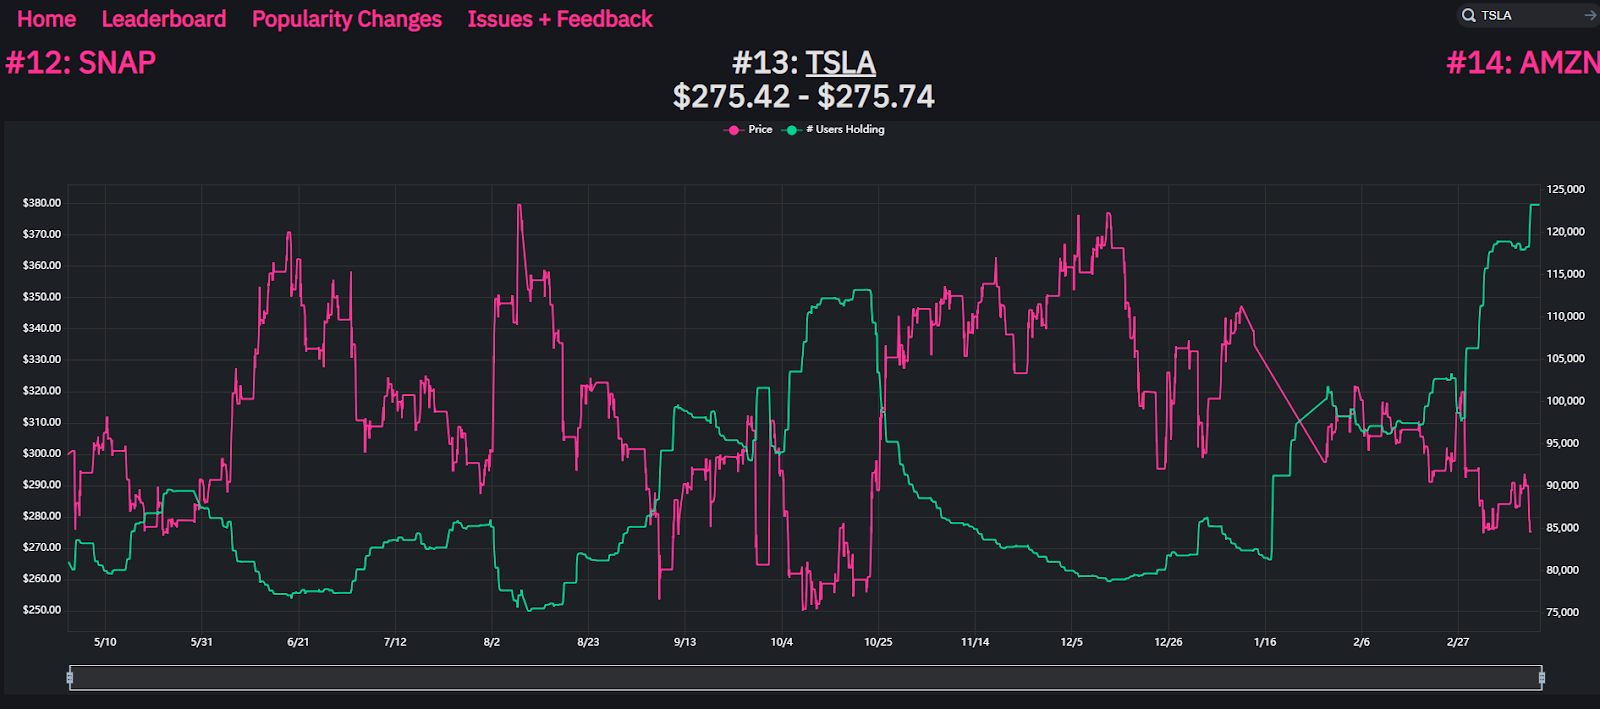Click the 85,000 users axis label

click(x=1563, y=528)
